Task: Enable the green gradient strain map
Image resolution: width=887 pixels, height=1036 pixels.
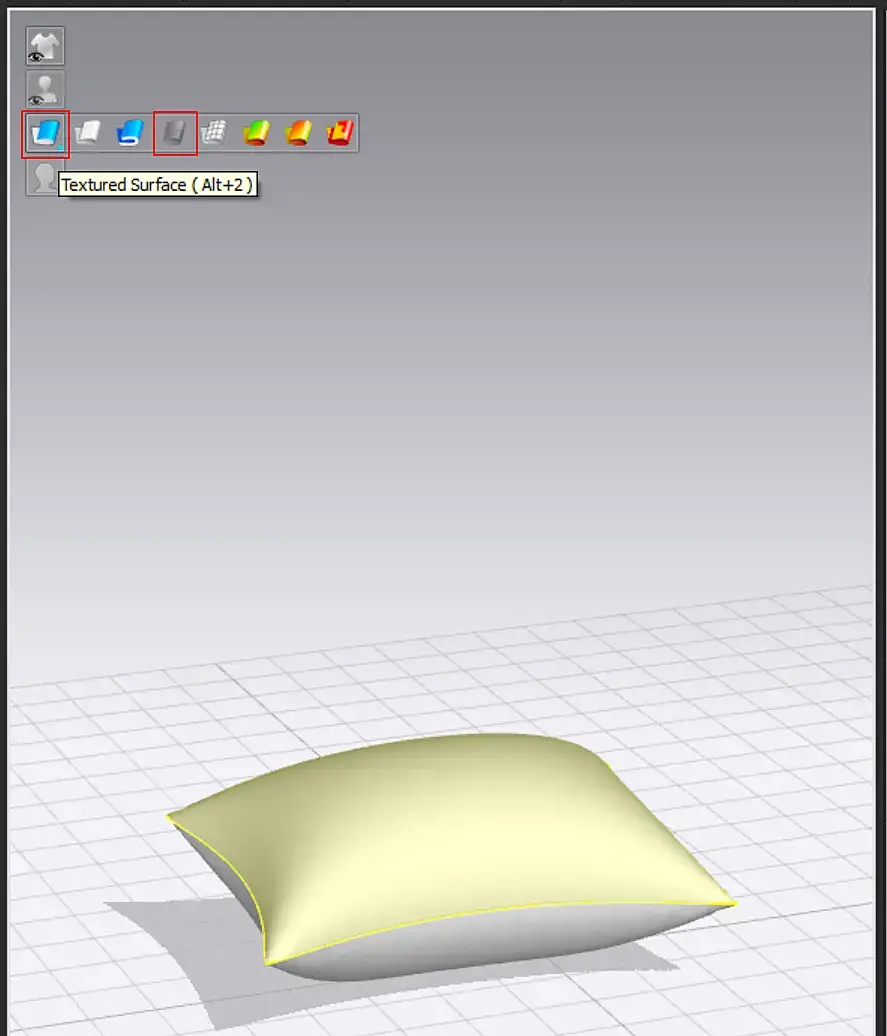Action: (x=256, y=133)
